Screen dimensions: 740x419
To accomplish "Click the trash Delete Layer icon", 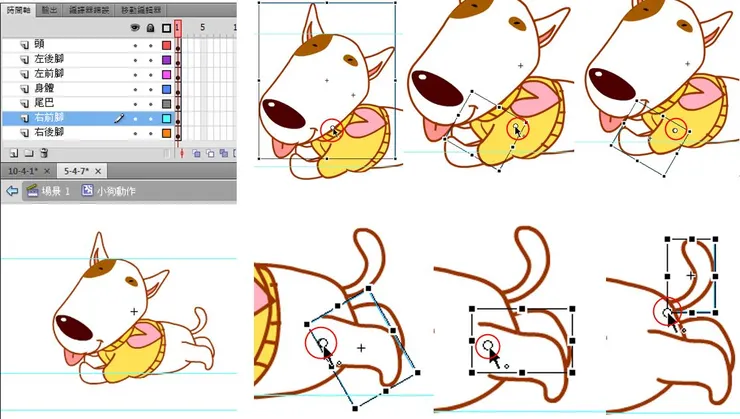I will pos(44,153).
